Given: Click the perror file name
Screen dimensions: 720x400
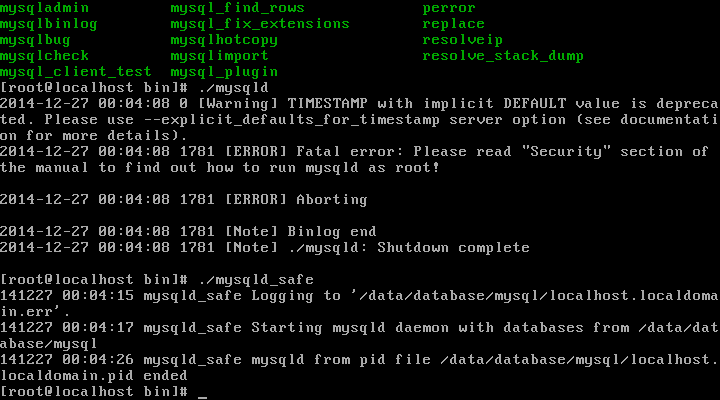Looking at the screenshot, I should pos(449,8).
